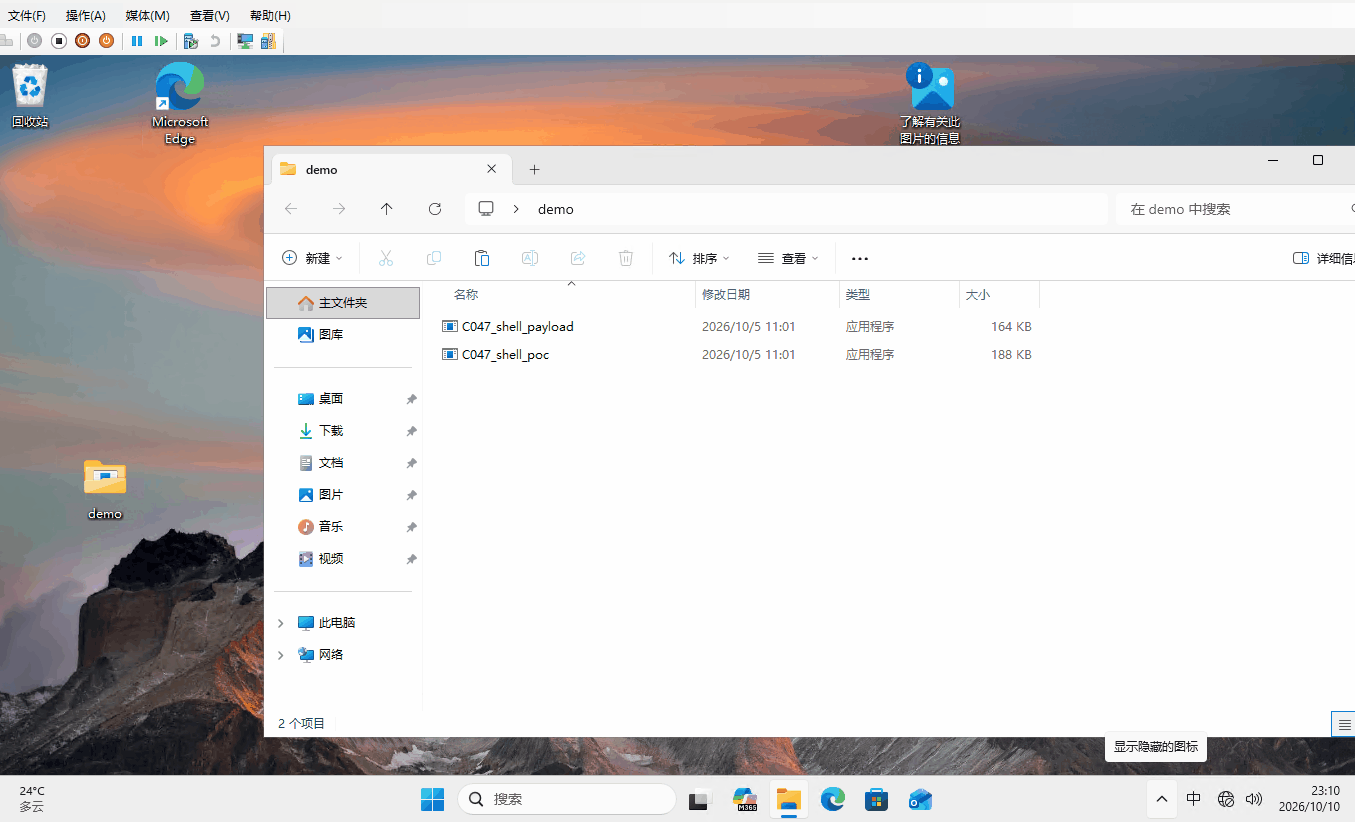The width and height of the screenshot is (1355, 822).
Task: Open the see more (…) toolbar button
Action: [860, 258]
